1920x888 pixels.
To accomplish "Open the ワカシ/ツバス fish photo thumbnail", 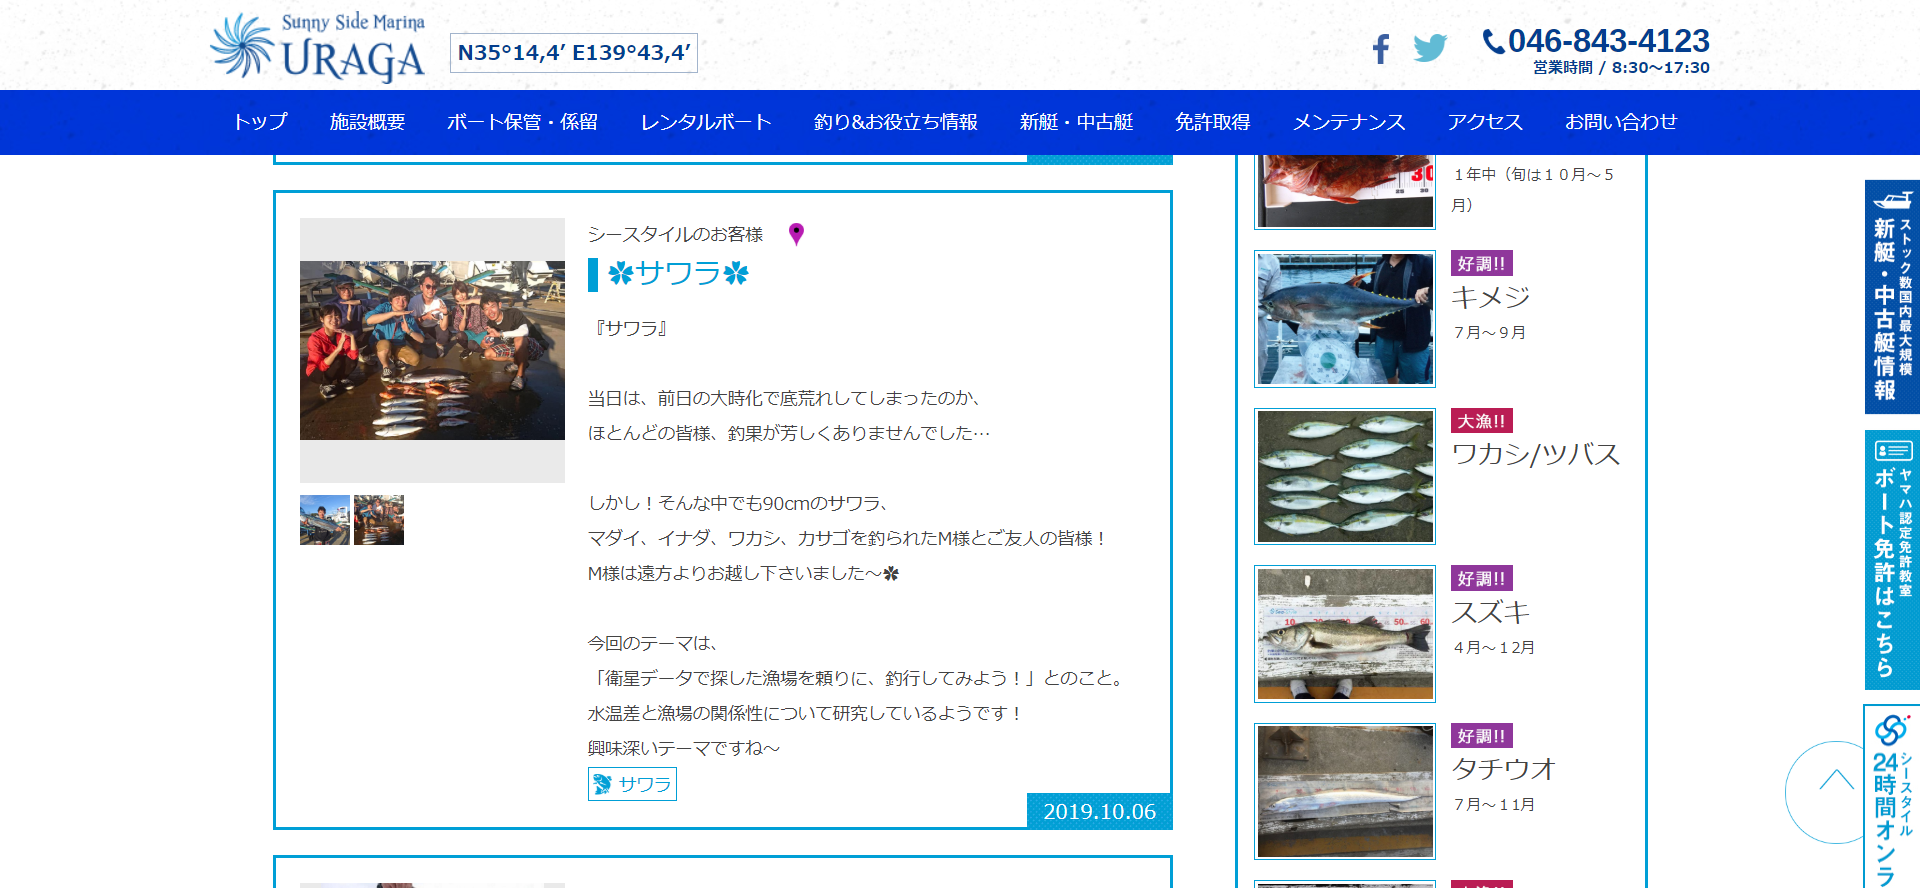I will point(1345,476).
